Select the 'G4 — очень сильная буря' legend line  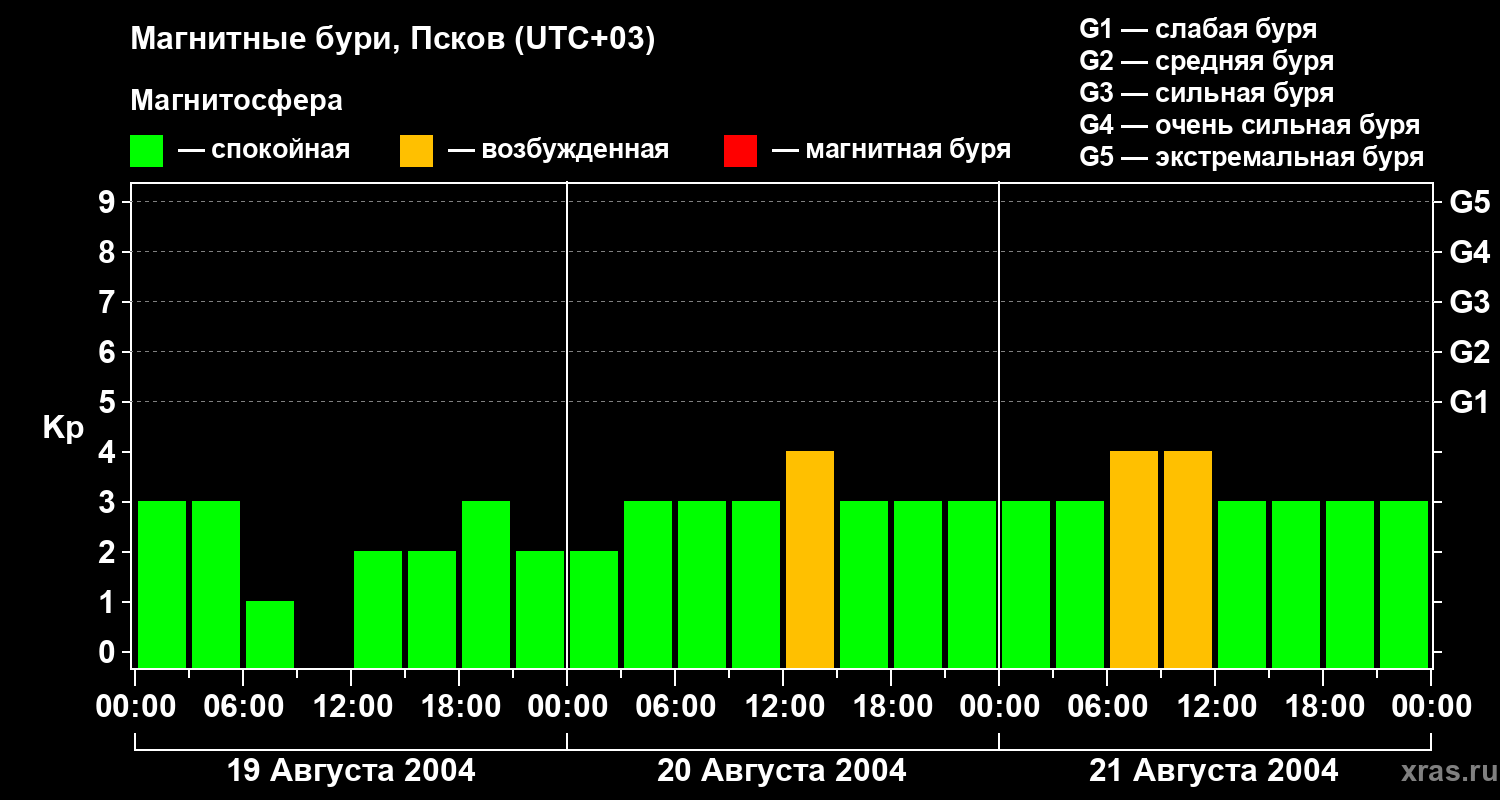pos(1250,125)
